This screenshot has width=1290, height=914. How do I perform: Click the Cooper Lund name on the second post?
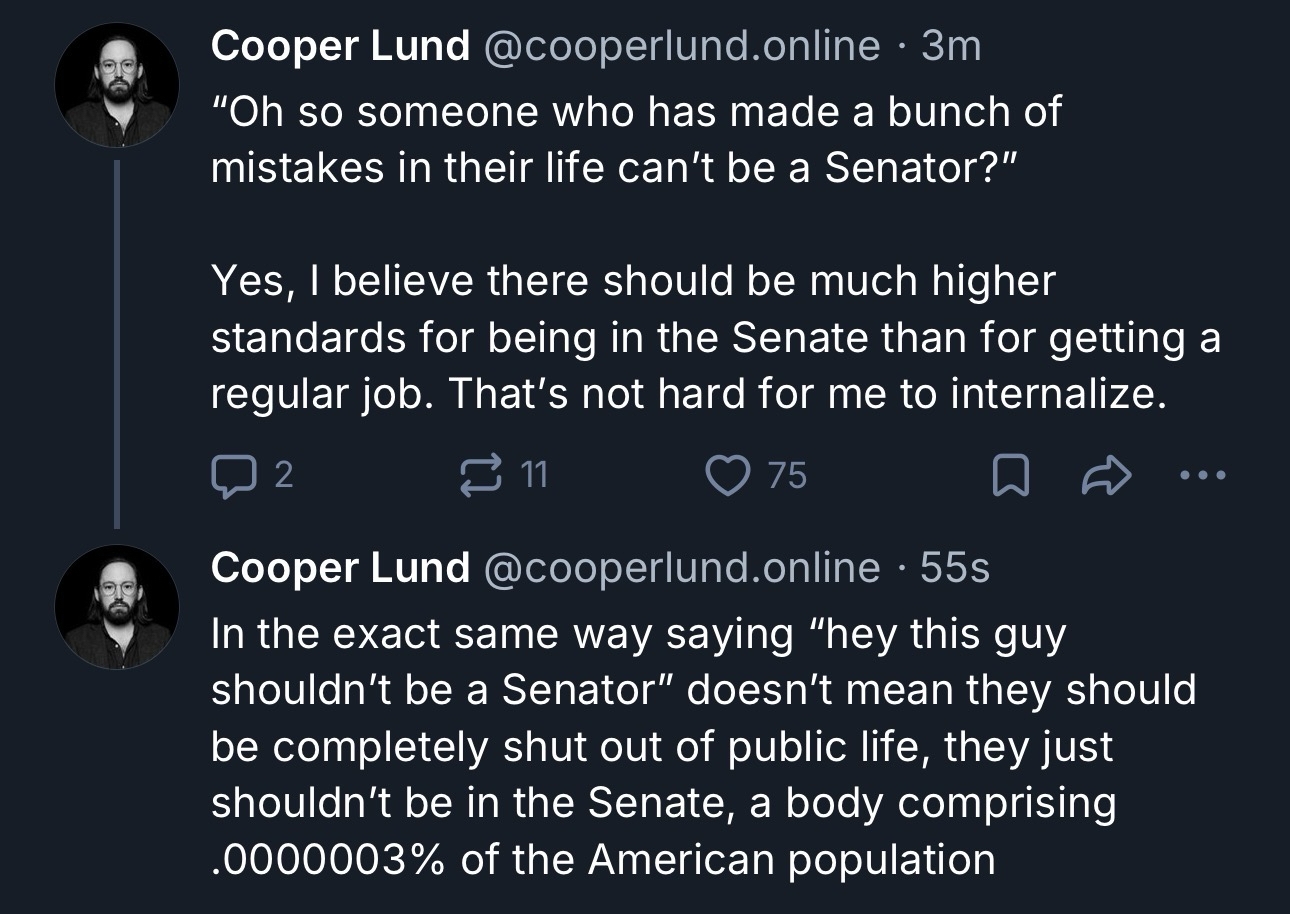point(340,568)
